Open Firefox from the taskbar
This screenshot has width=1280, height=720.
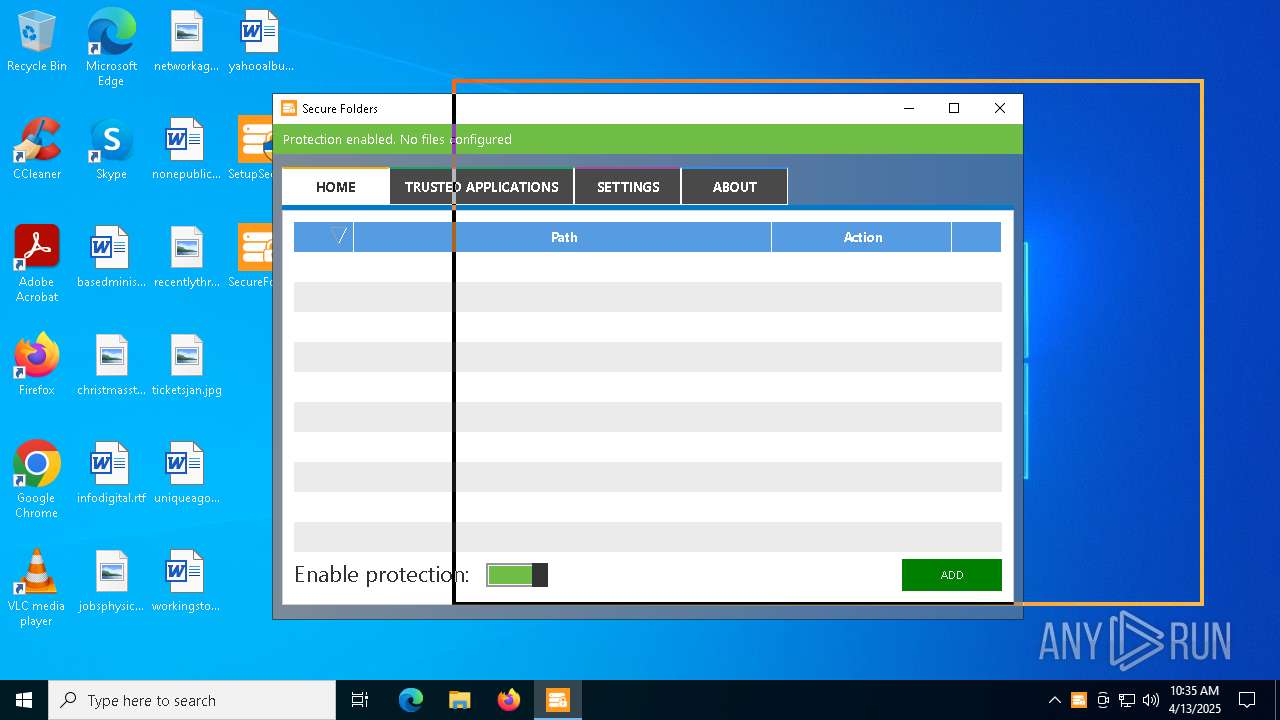pos(509,700)
